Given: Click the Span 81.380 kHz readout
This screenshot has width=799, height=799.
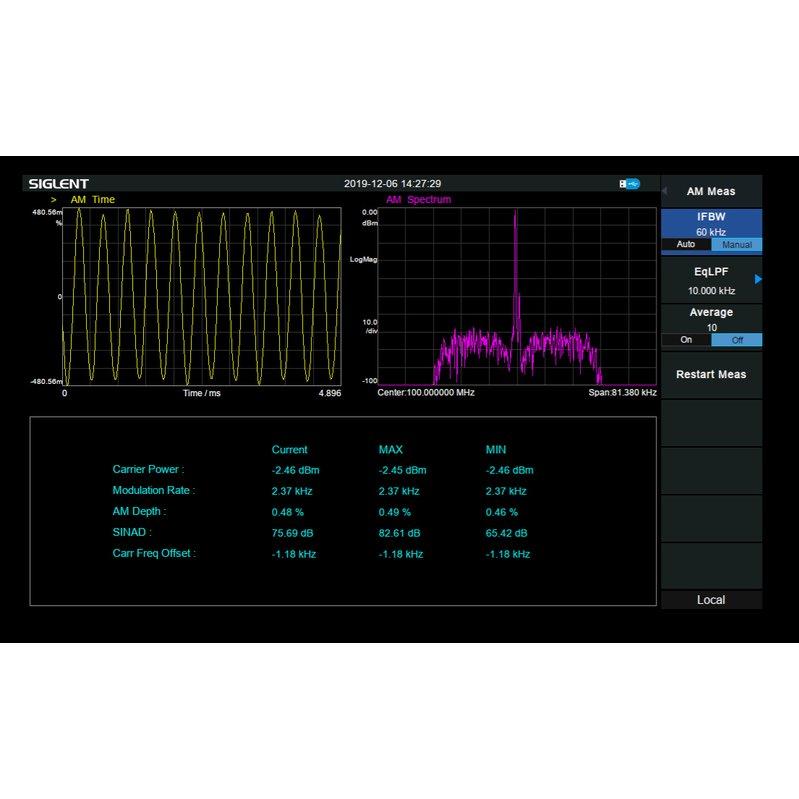Looking at the screenshot, I should pyautogui.click(x=622, y=393).
